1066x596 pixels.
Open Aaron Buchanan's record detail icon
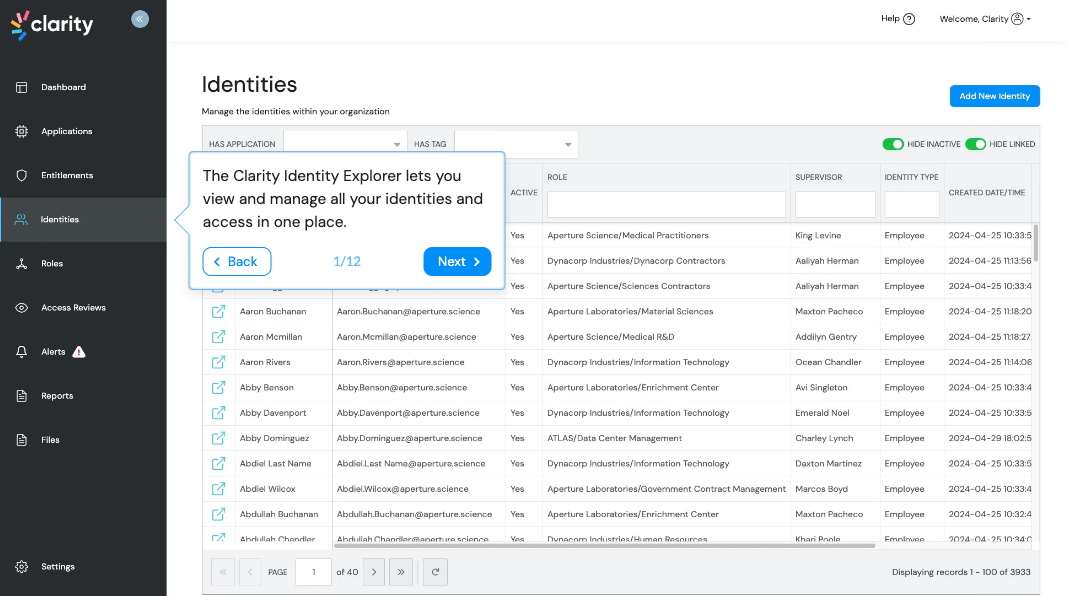[219, 311]
